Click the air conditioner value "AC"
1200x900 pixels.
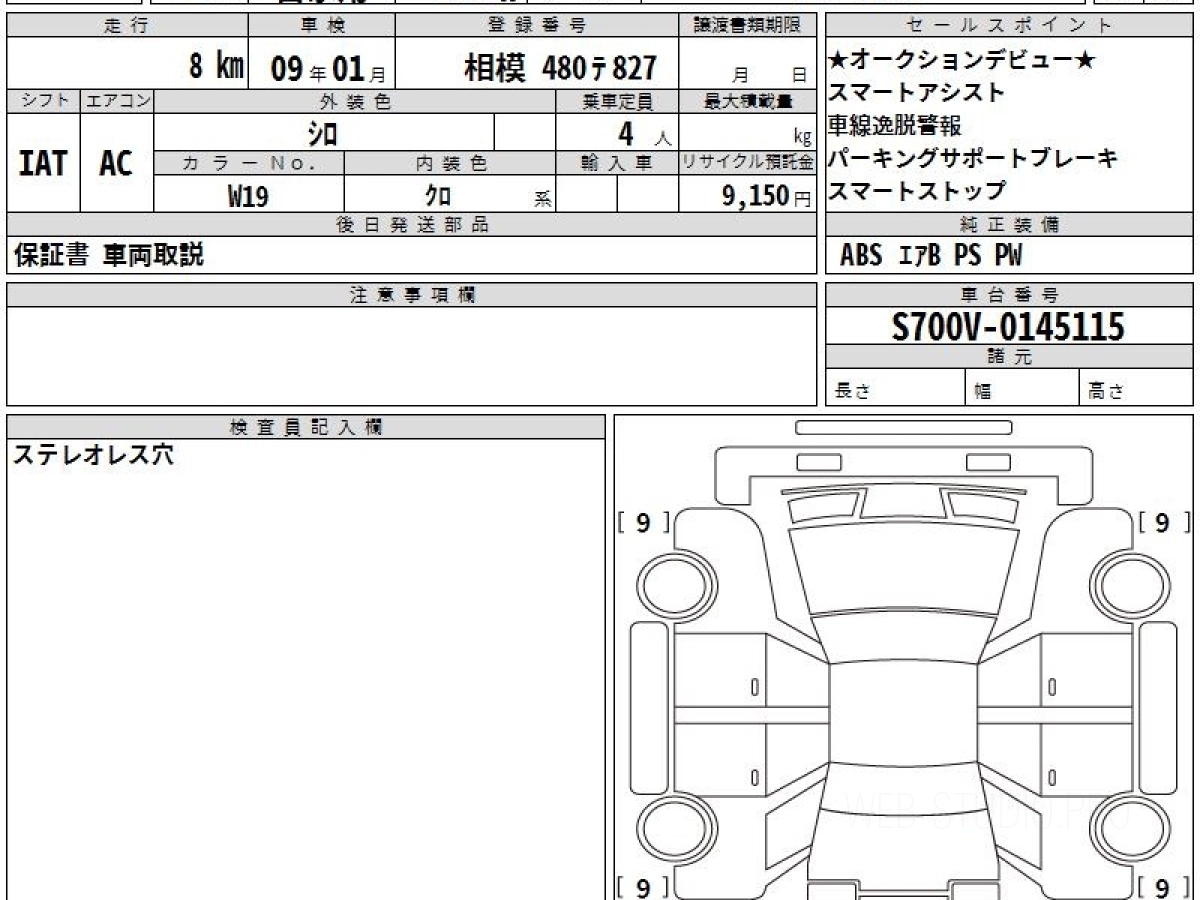tap(116, 163)
